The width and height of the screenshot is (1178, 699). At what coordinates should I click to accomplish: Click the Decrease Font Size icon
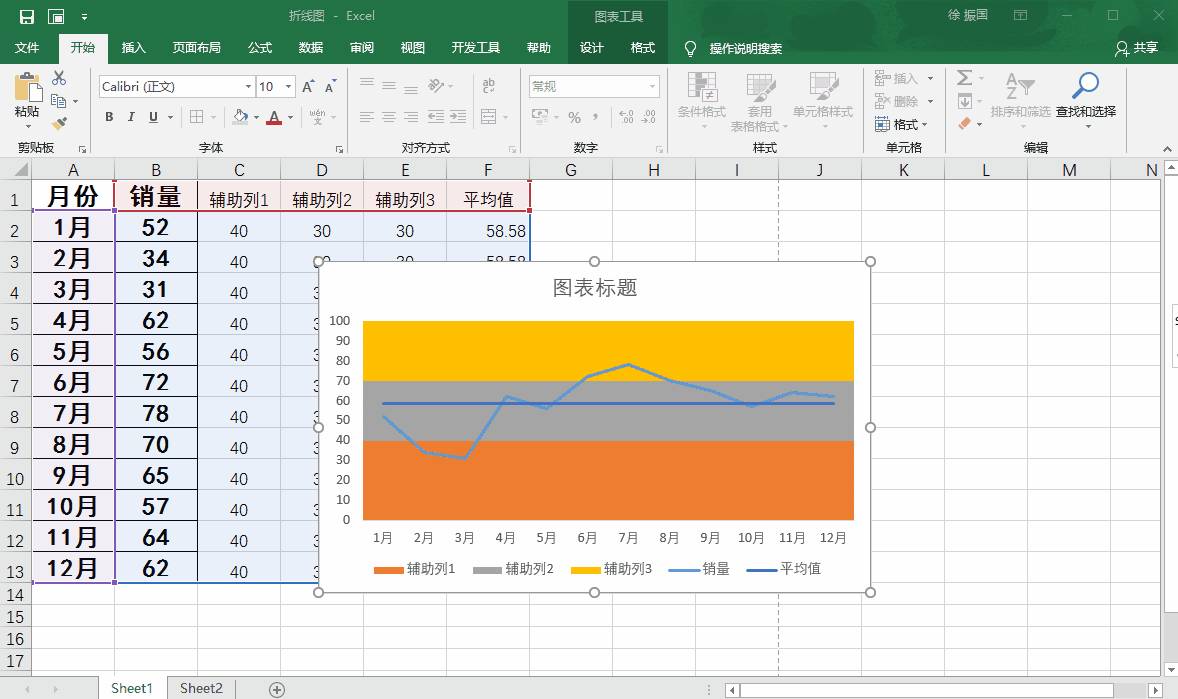tap(331, 87)
